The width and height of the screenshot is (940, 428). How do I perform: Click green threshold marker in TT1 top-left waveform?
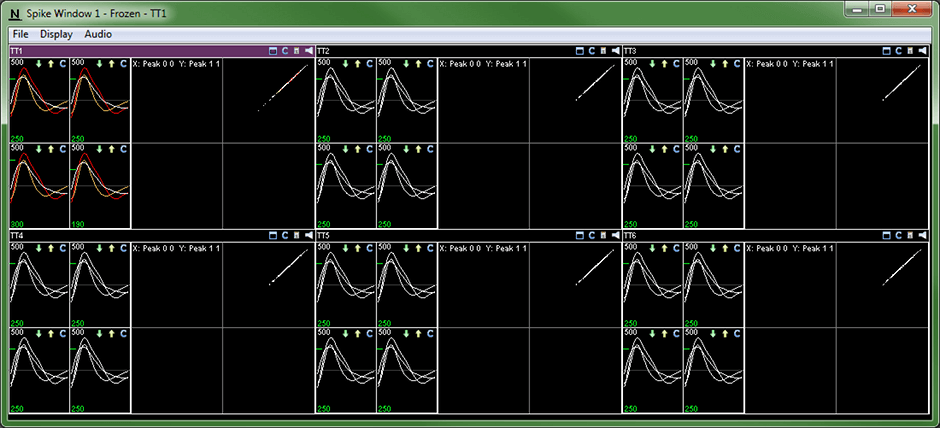[13, 77]
